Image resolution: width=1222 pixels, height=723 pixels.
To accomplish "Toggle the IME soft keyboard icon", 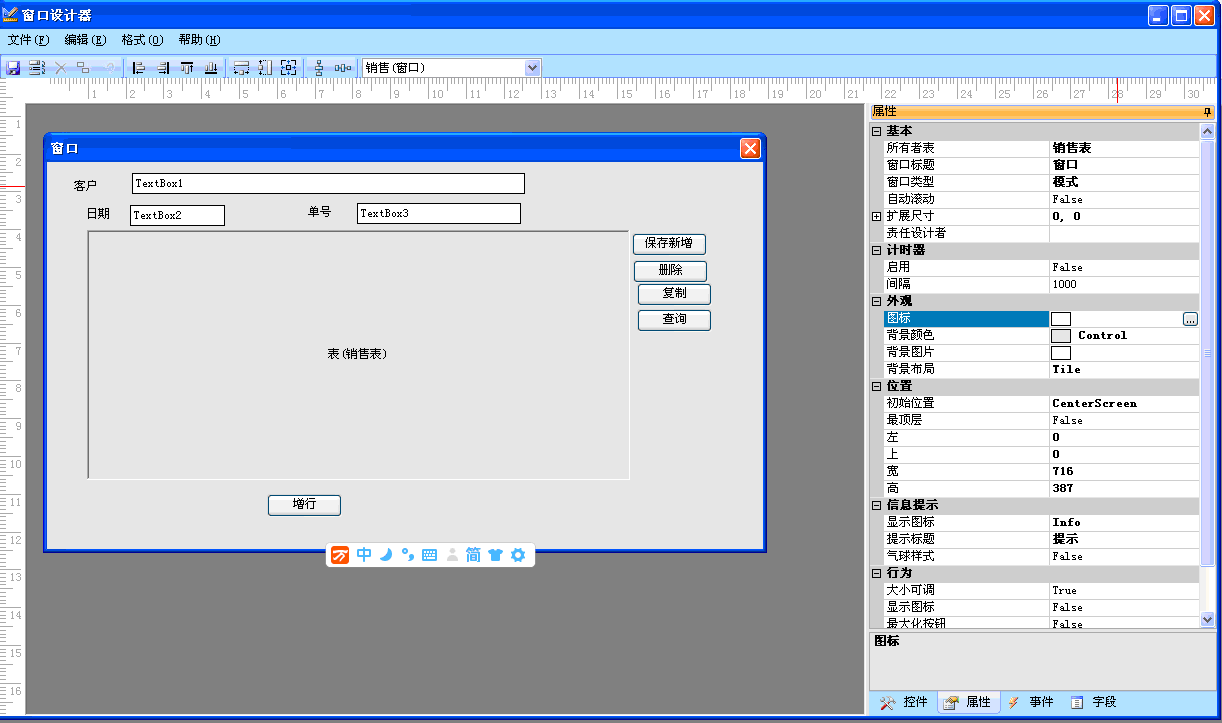I will (x=429, y=555).
